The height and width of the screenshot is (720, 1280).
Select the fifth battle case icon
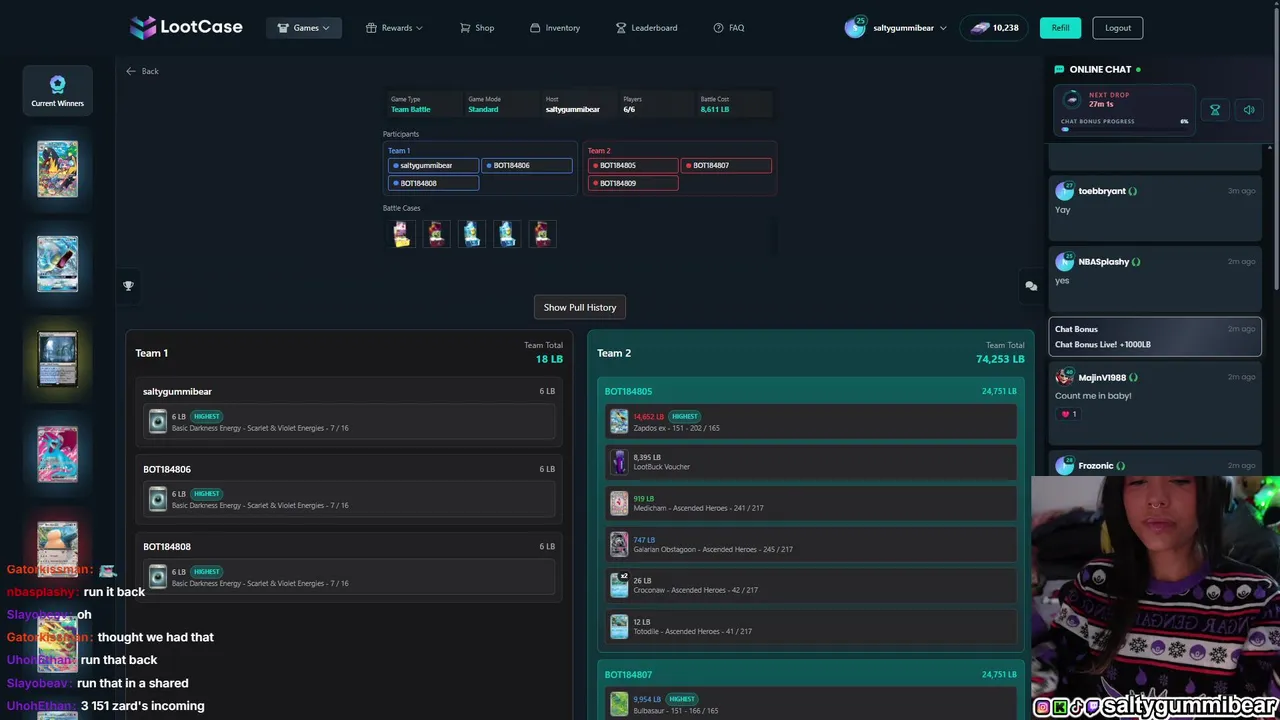[x=542, y=234]
